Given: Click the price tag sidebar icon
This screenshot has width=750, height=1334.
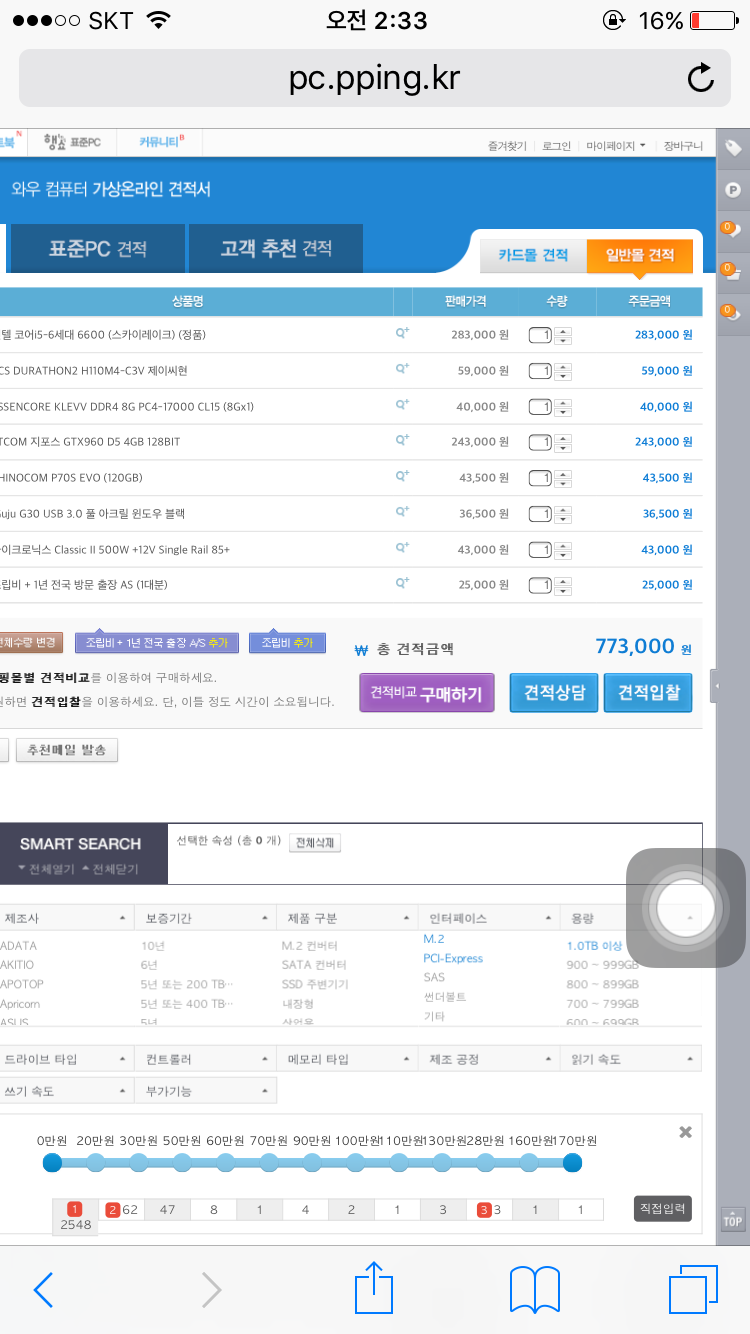Looking at the screenshot, I should [x=733, y=148].
